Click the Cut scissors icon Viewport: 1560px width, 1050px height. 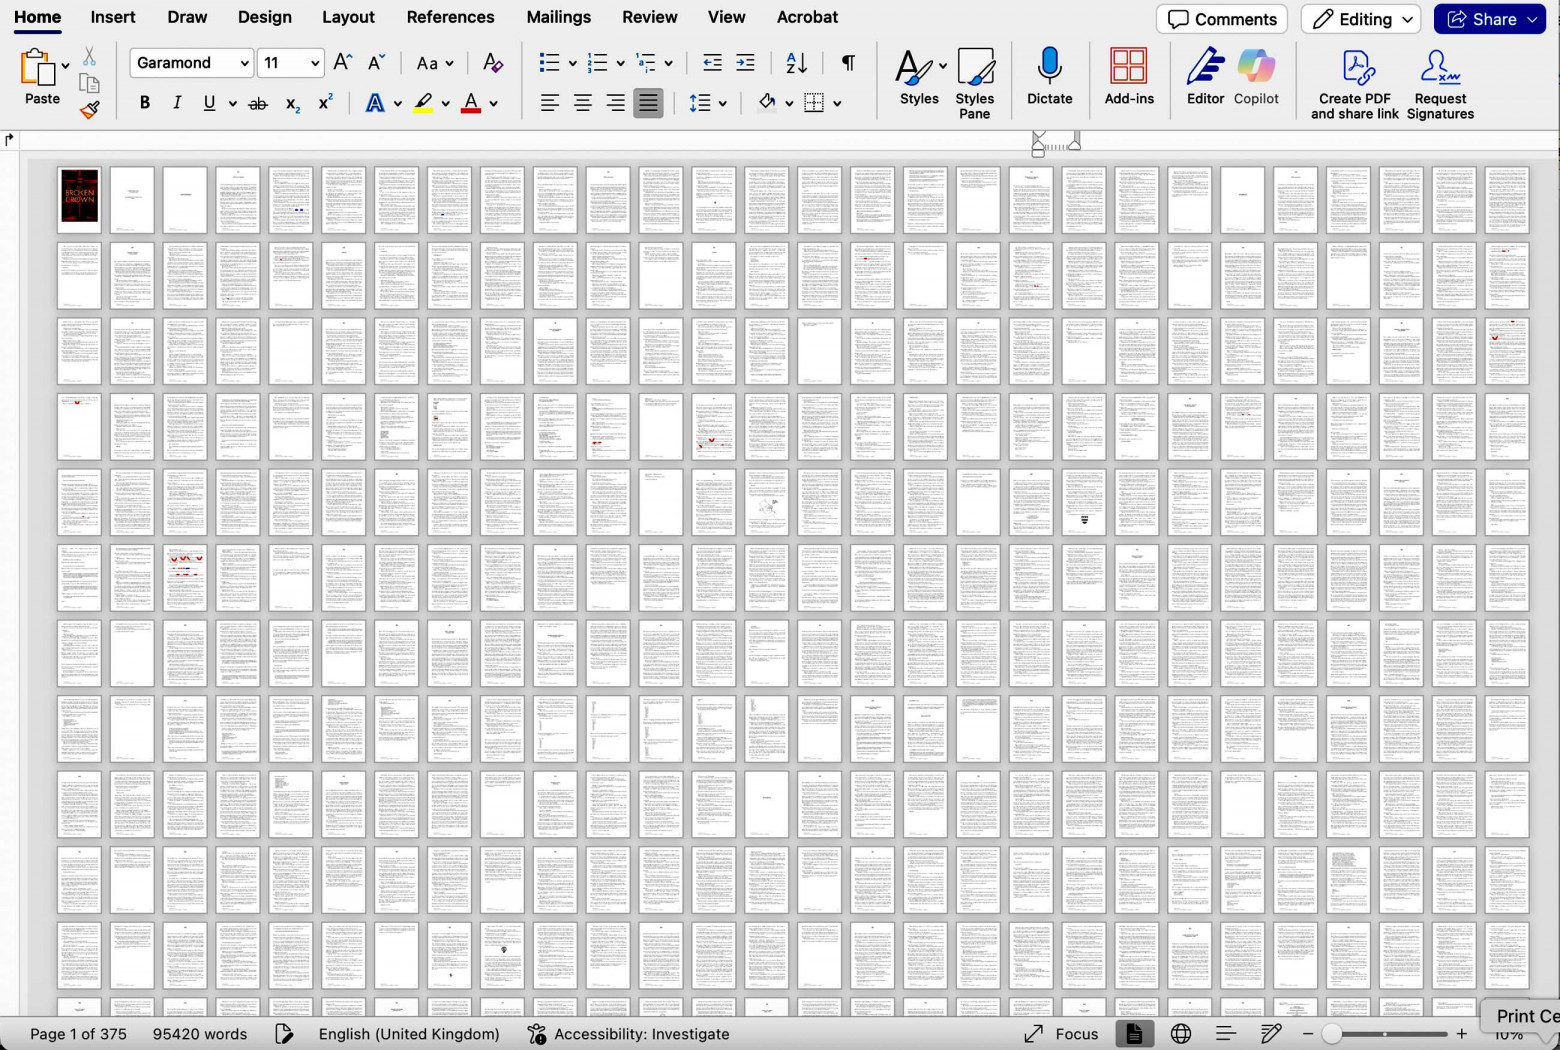click(89, 57)
